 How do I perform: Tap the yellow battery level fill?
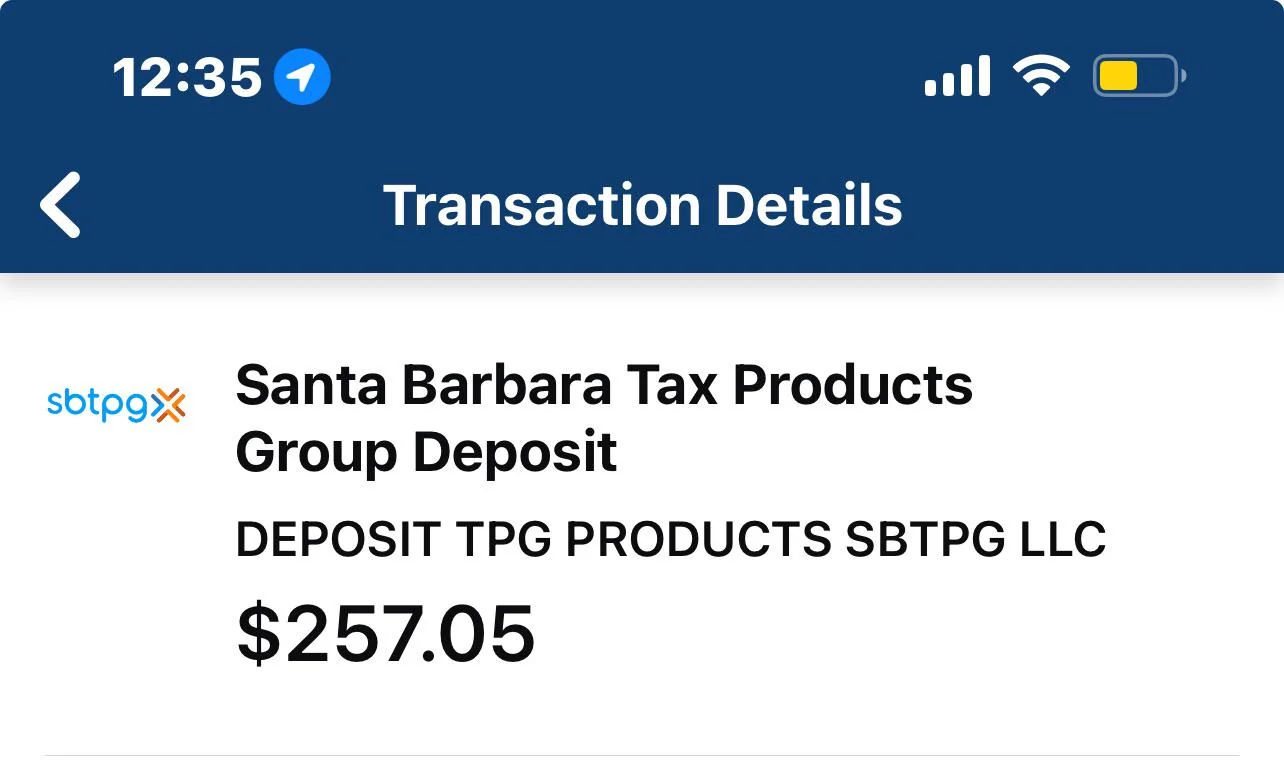(x=1119, y=75)
